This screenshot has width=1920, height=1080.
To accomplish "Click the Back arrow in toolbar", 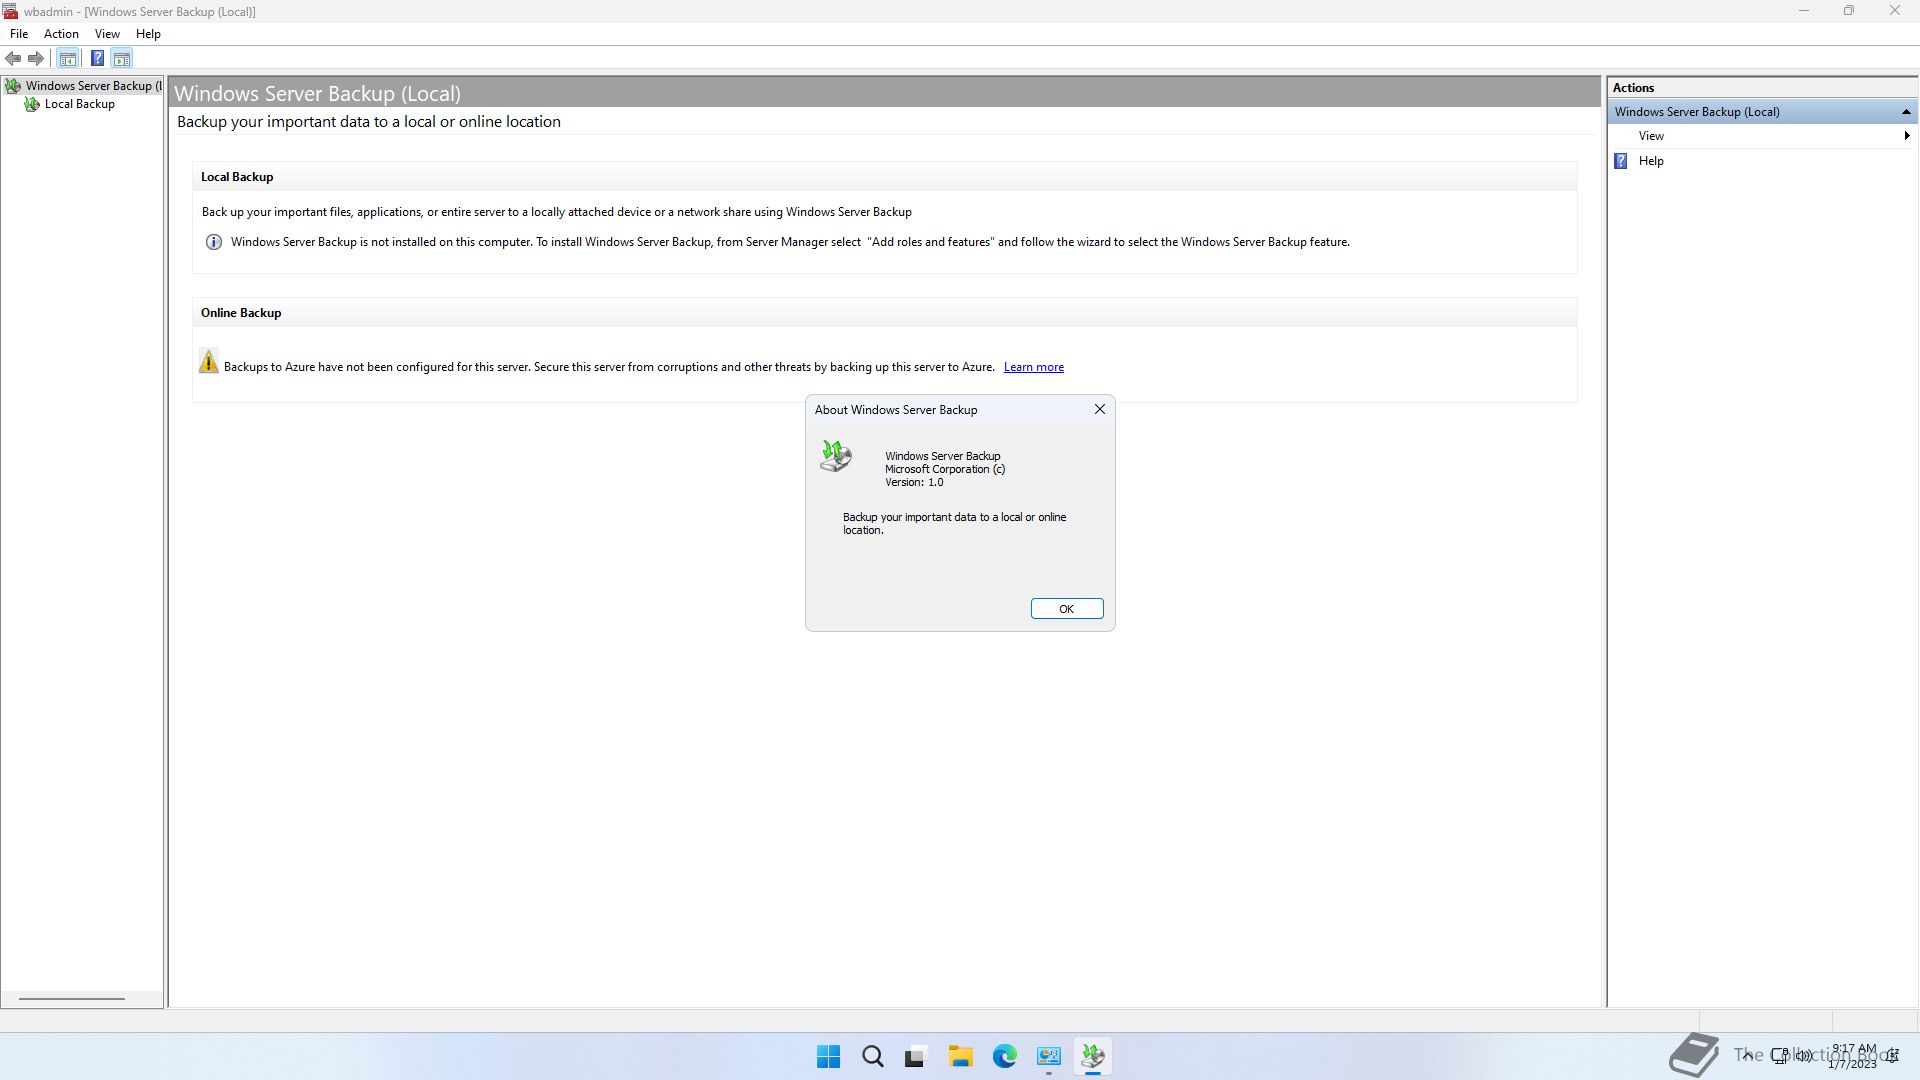I will tap(13, 58).
